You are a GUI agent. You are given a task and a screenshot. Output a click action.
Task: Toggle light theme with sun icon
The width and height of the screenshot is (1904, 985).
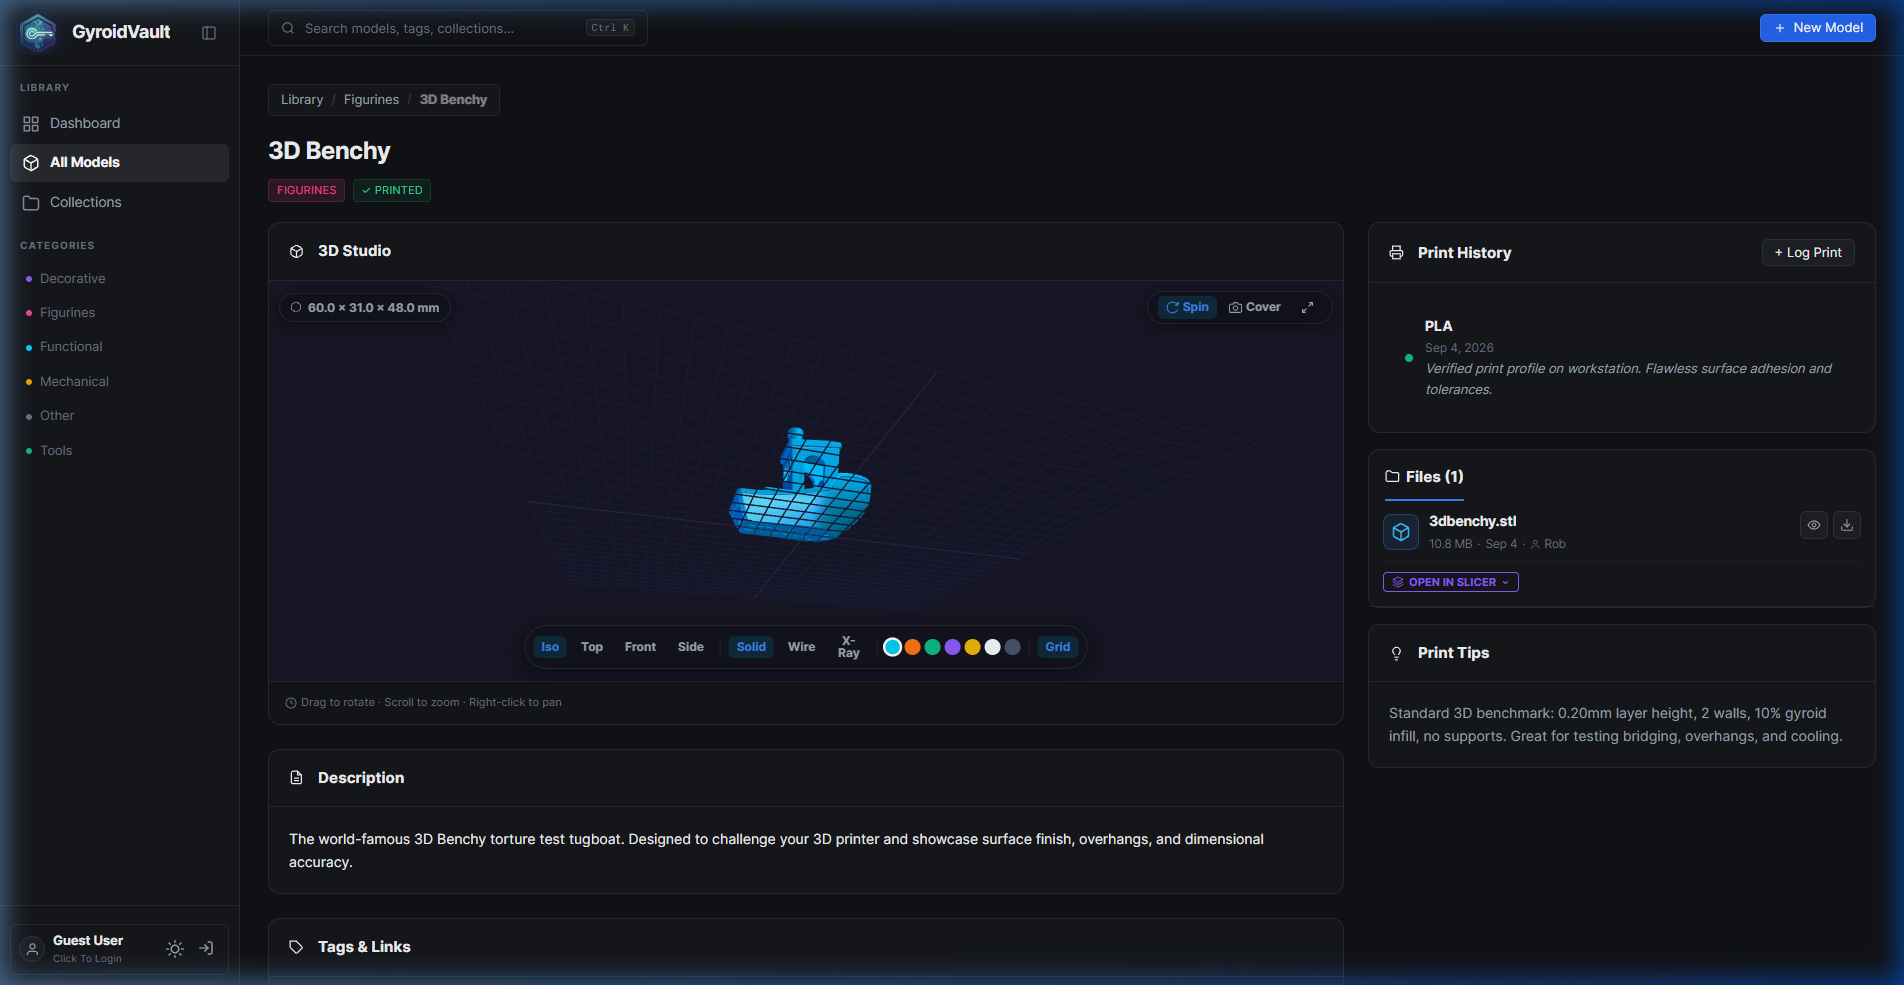tap(175, 949)
